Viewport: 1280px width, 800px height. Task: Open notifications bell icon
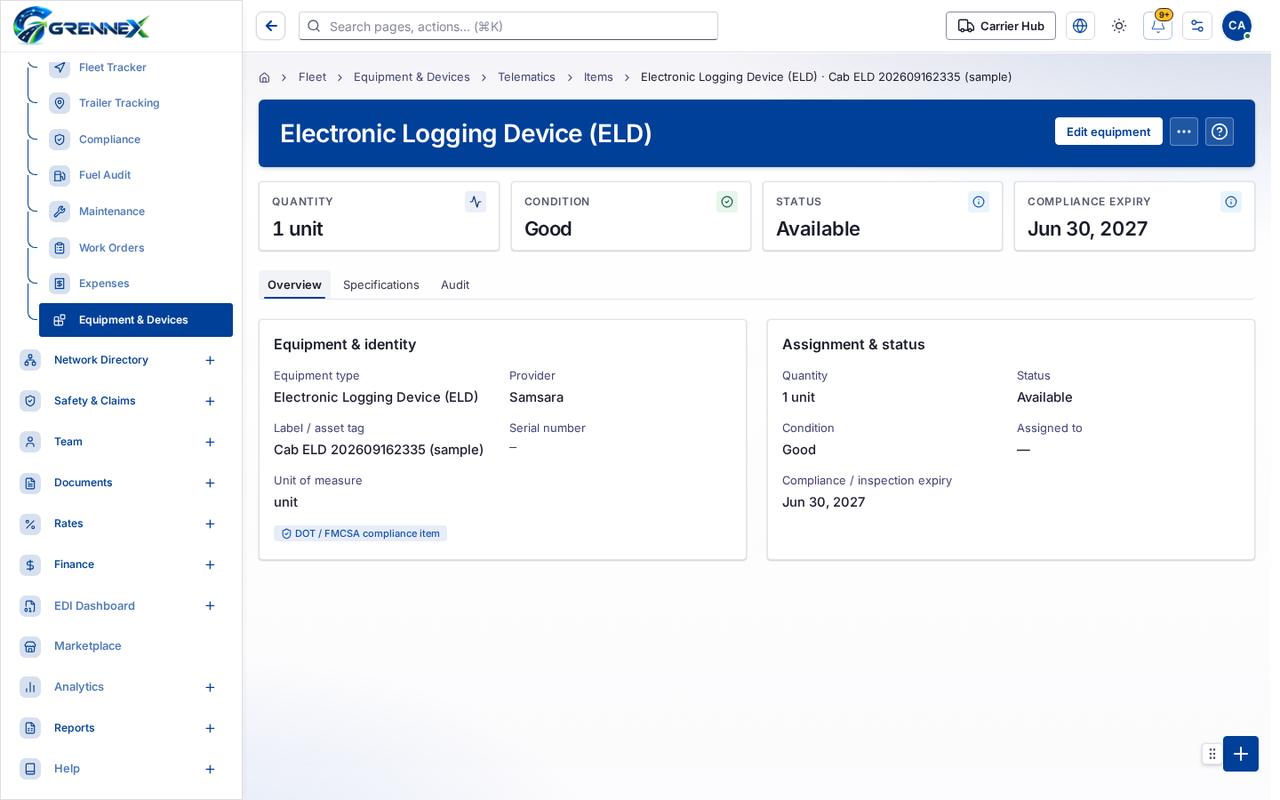[1158, 26]
